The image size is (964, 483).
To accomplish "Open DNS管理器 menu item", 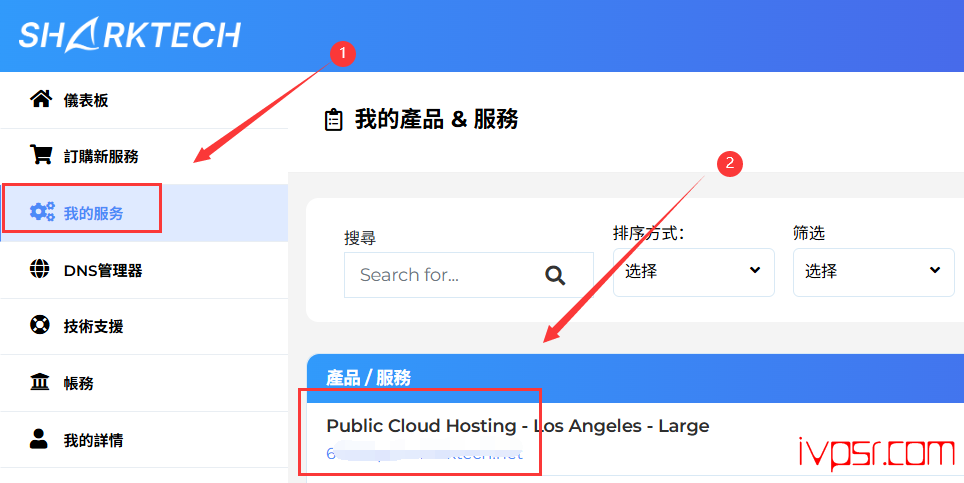I will tap(144, 270).
